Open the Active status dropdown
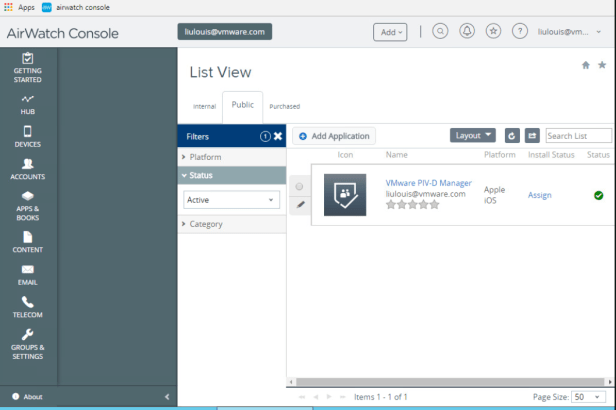 [x=231, y=200]
